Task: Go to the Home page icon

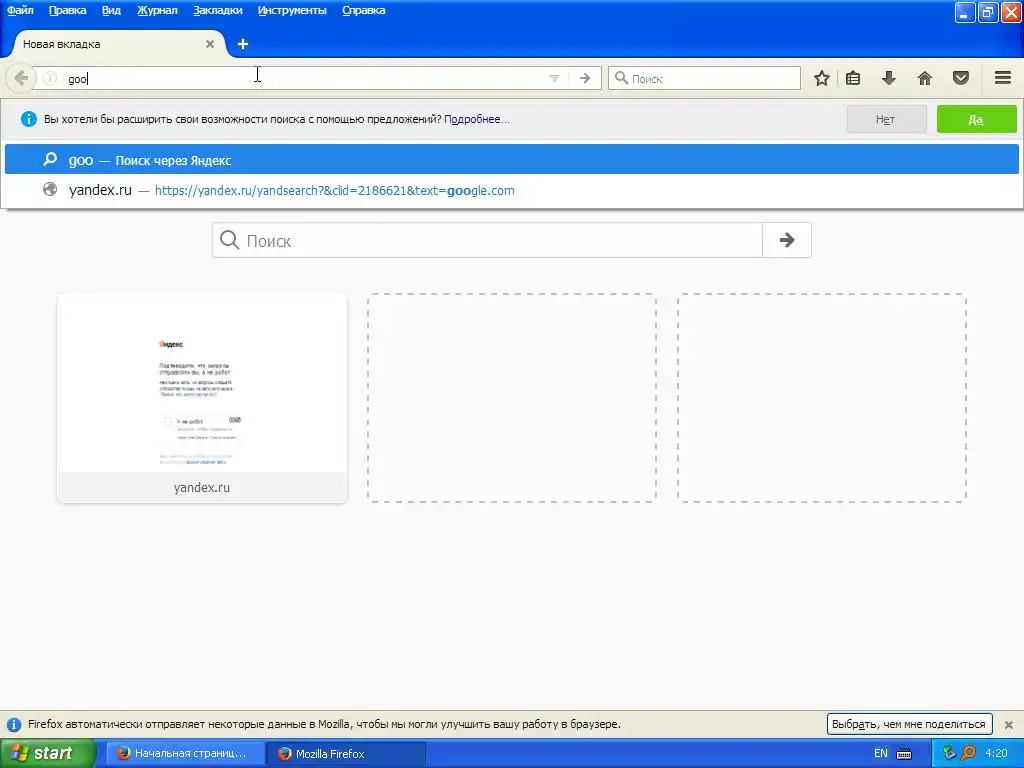Action: click(x=925, y=78)
